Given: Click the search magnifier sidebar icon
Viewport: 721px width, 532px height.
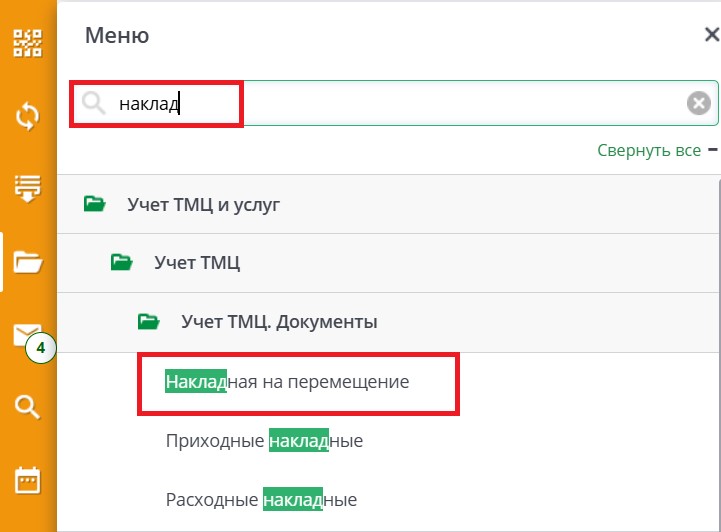Looking at the screenshot, I should click(27, 406).
